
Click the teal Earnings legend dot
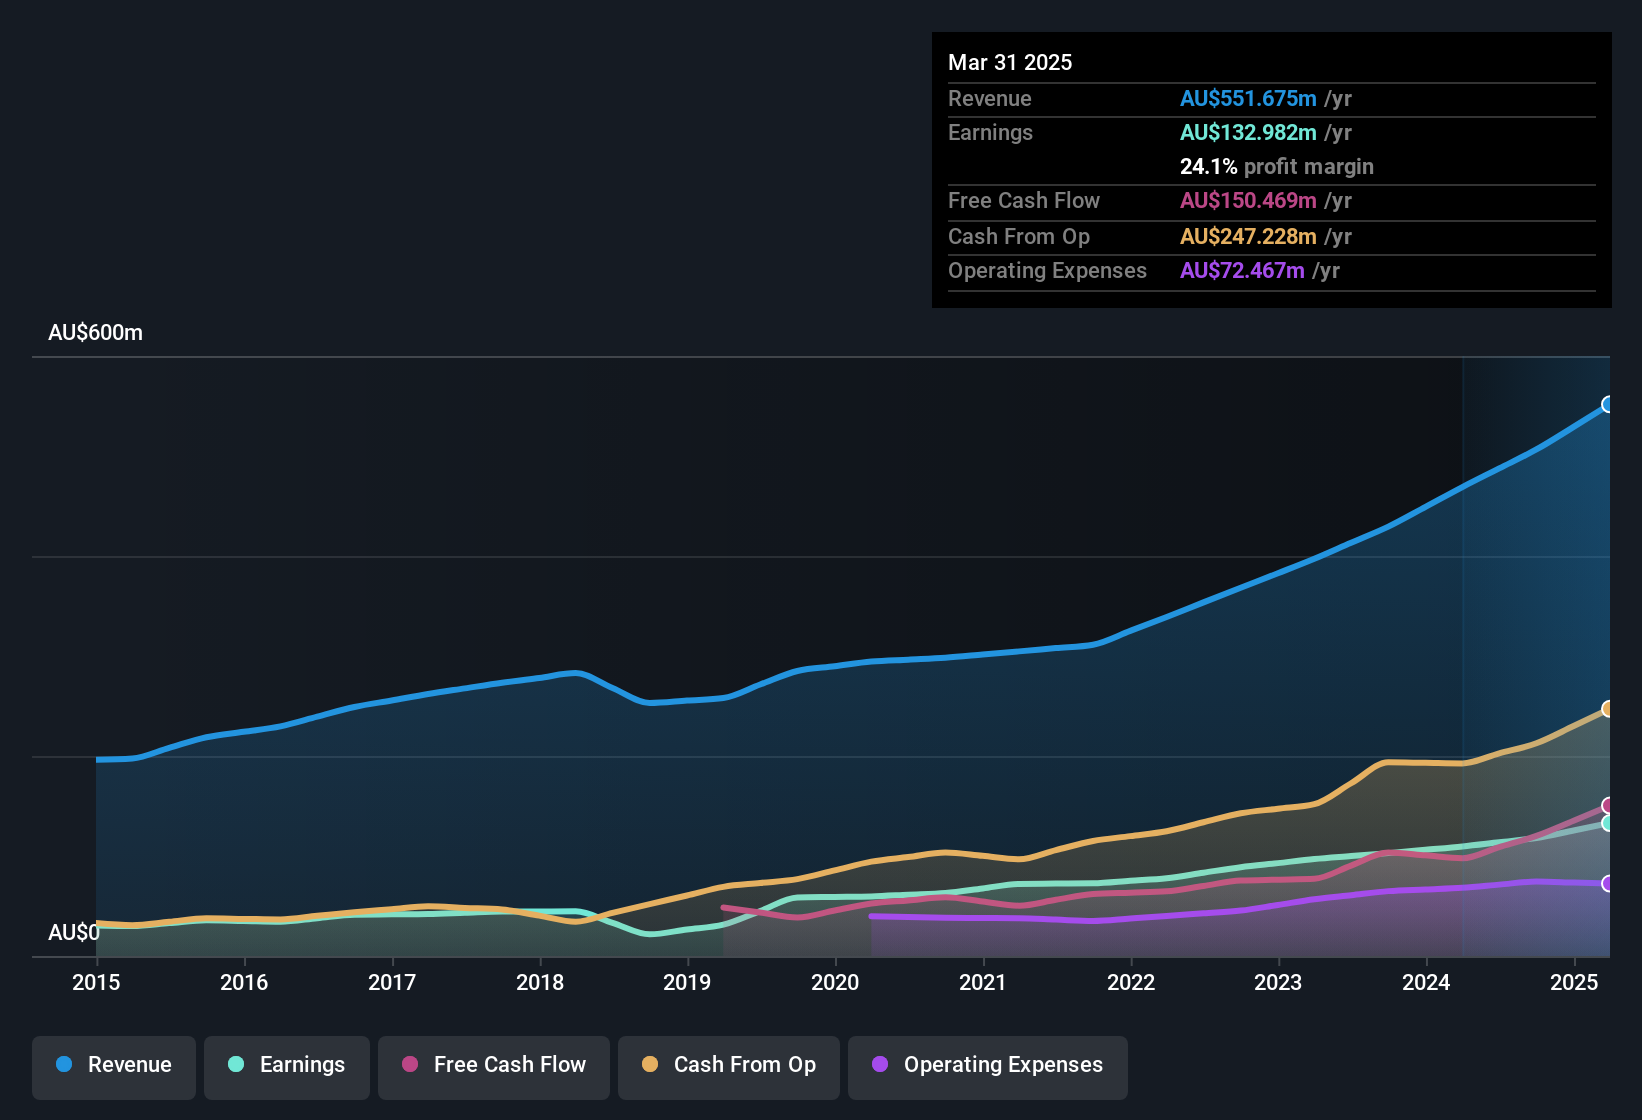point(236,1065)
